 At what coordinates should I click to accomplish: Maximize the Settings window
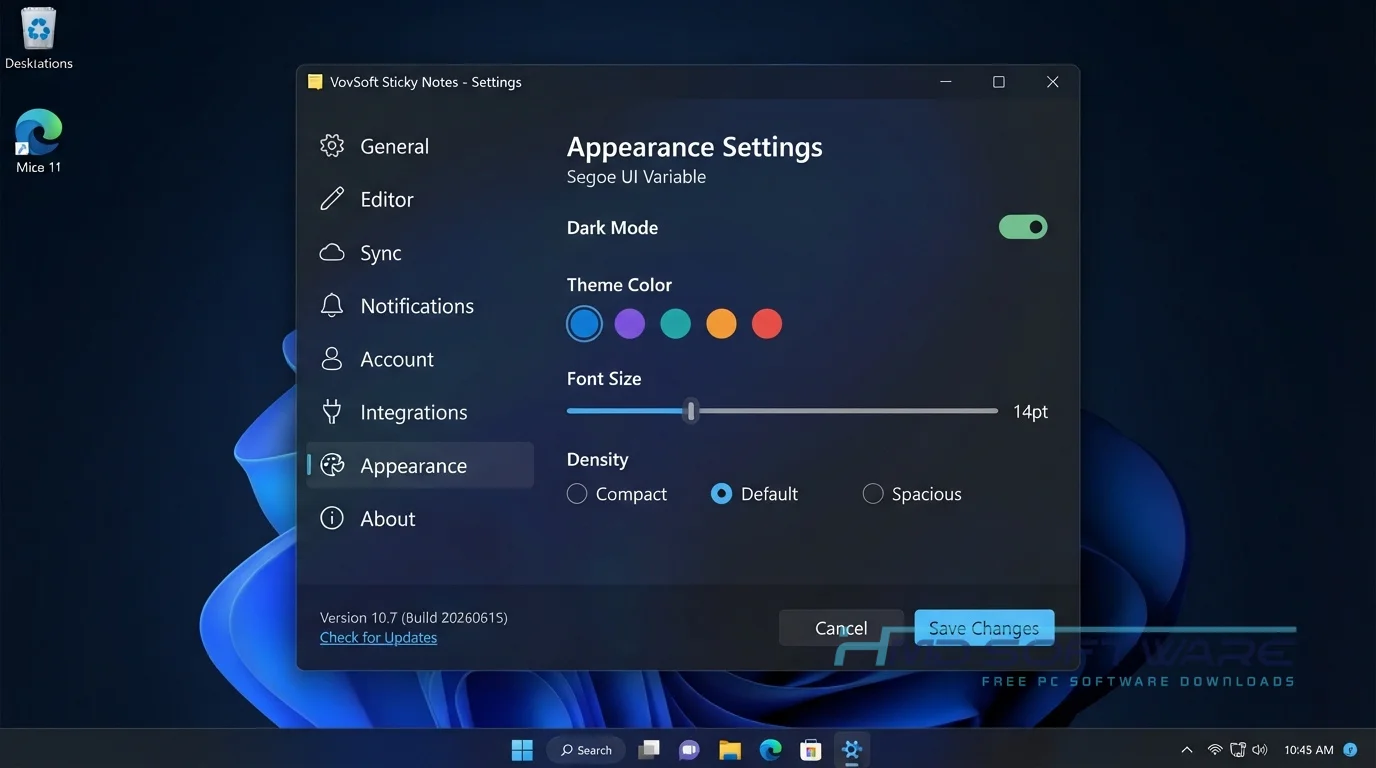tap(998, 82)
